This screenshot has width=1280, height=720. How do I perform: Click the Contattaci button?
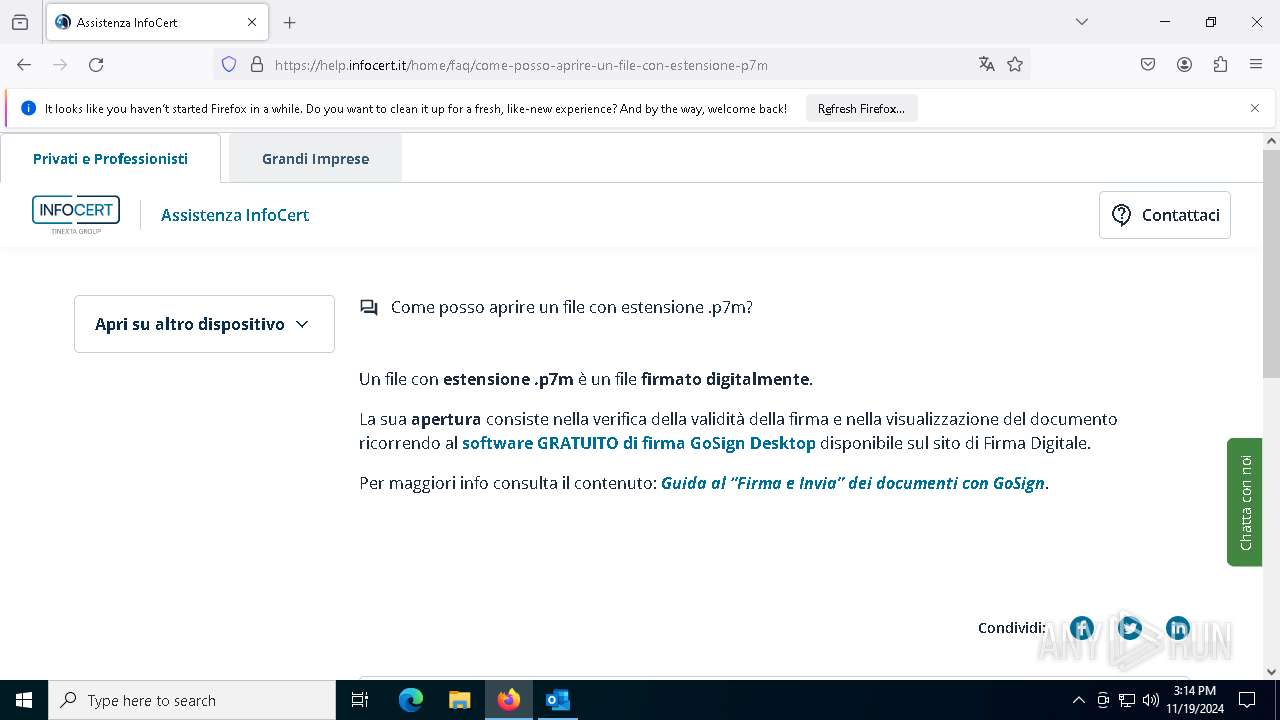coord(1165,215)
